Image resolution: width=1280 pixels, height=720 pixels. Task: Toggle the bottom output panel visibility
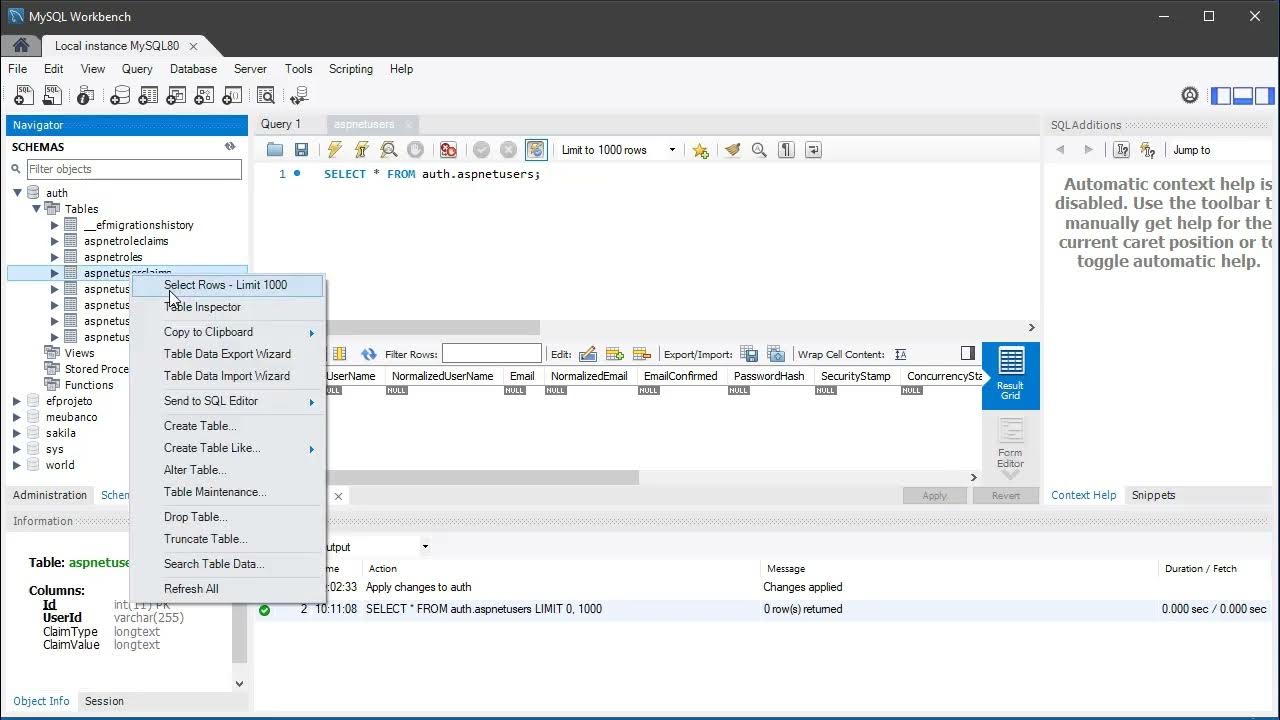pyautogui.click(x=1243, y=96)
